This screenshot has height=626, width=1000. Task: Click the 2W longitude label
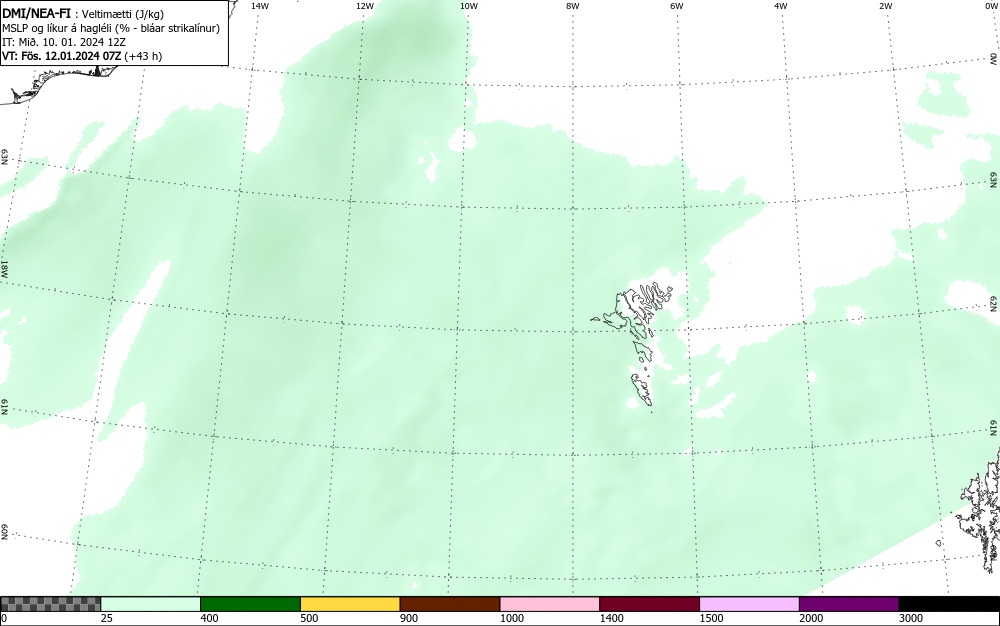tap(885, 6)
